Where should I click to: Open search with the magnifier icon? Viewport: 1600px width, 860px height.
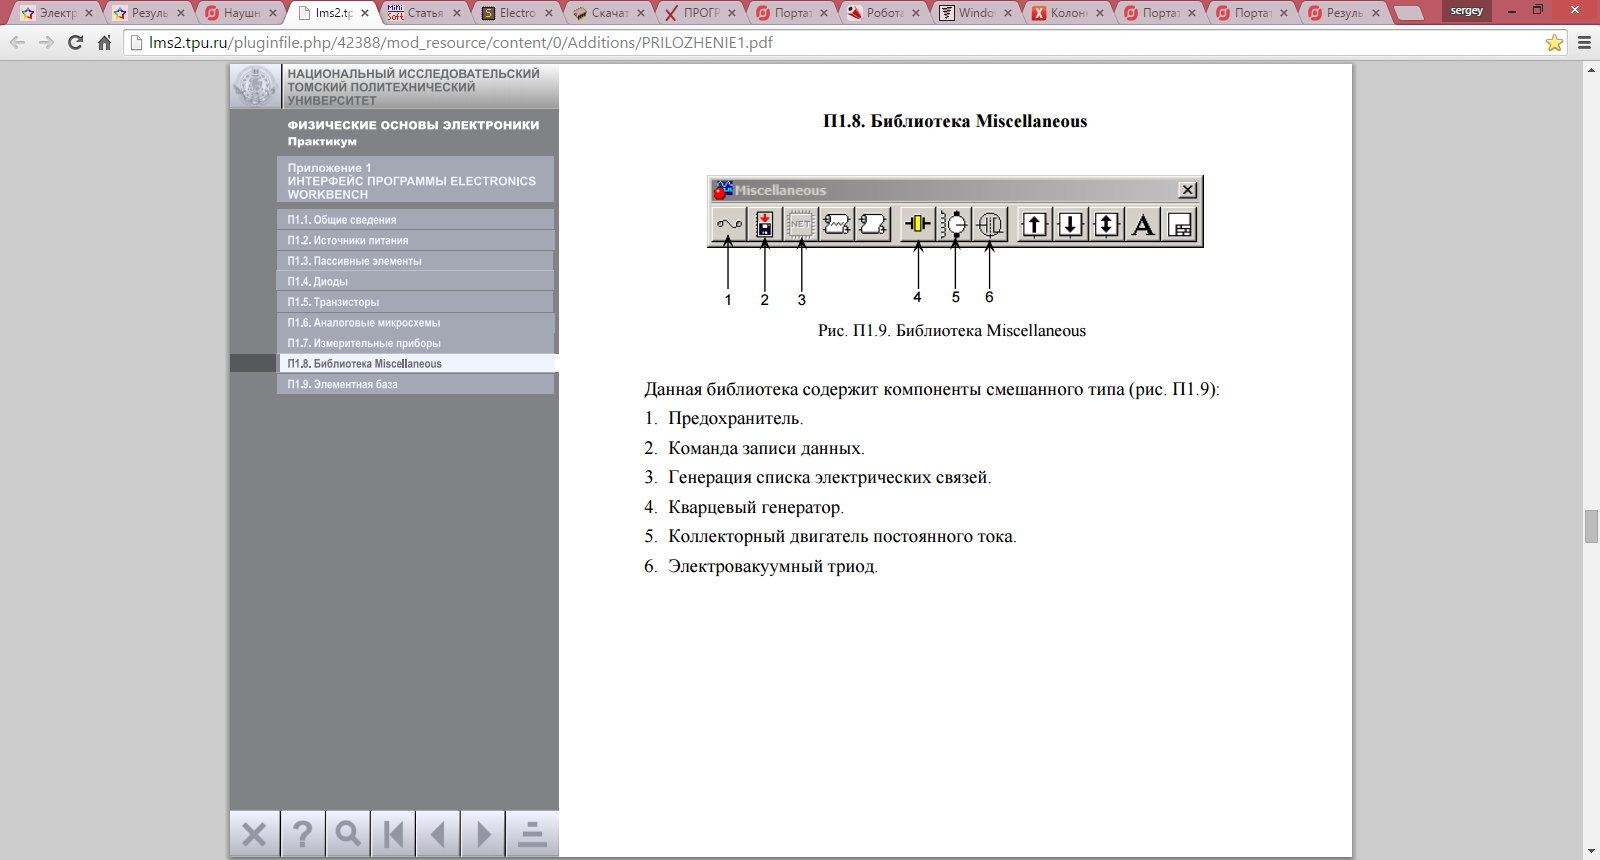click(348, 834)
